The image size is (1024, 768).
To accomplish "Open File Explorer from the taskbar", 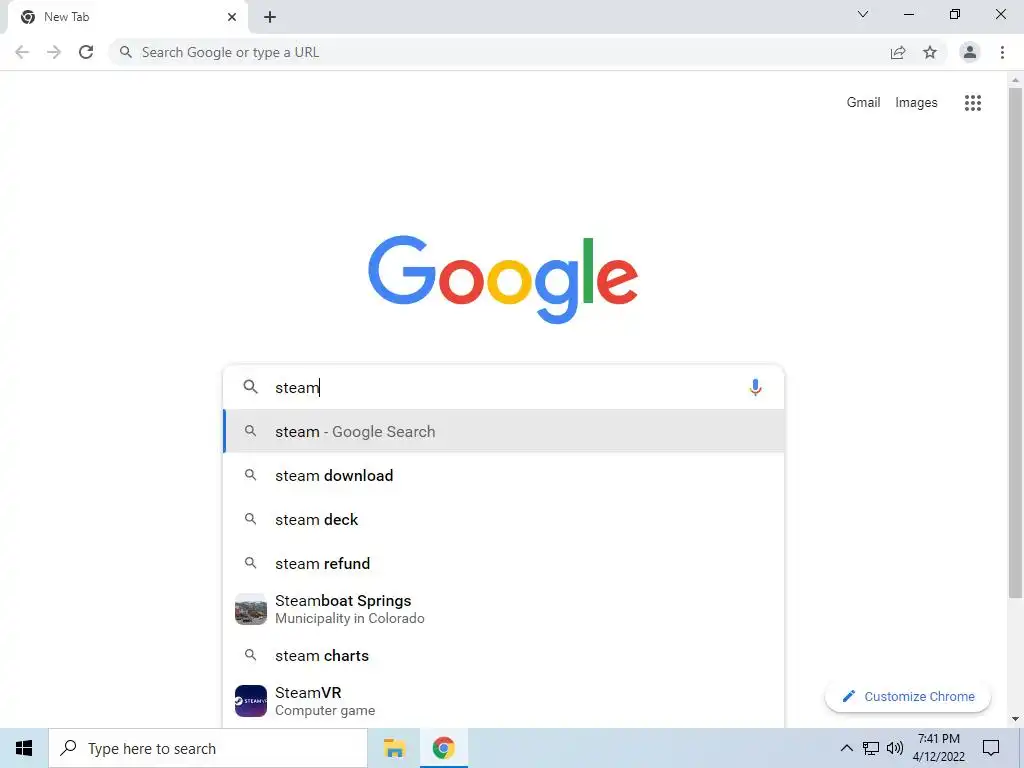I will (x=394, y=748).
